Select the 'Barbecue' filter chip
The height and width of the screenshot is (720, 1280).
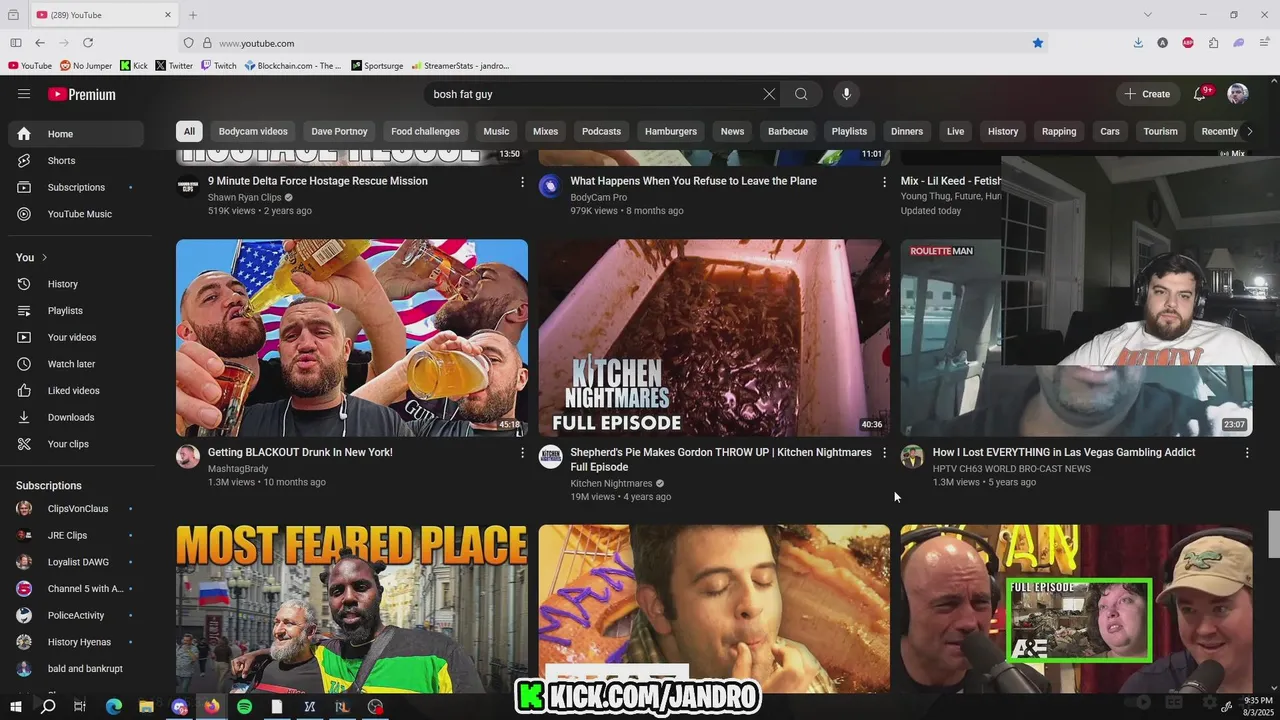click(788, 131)
